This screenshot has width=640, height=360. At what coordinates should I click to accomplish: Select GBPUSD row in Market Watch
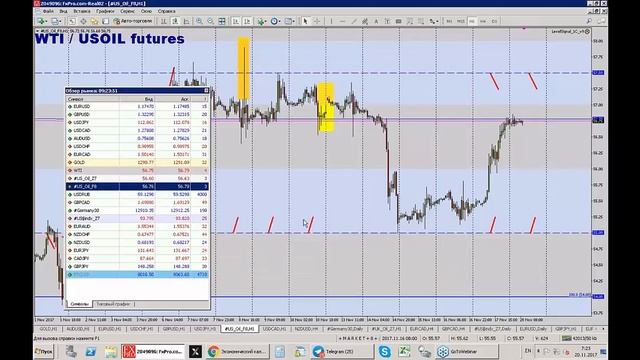(x=137, y=114)
